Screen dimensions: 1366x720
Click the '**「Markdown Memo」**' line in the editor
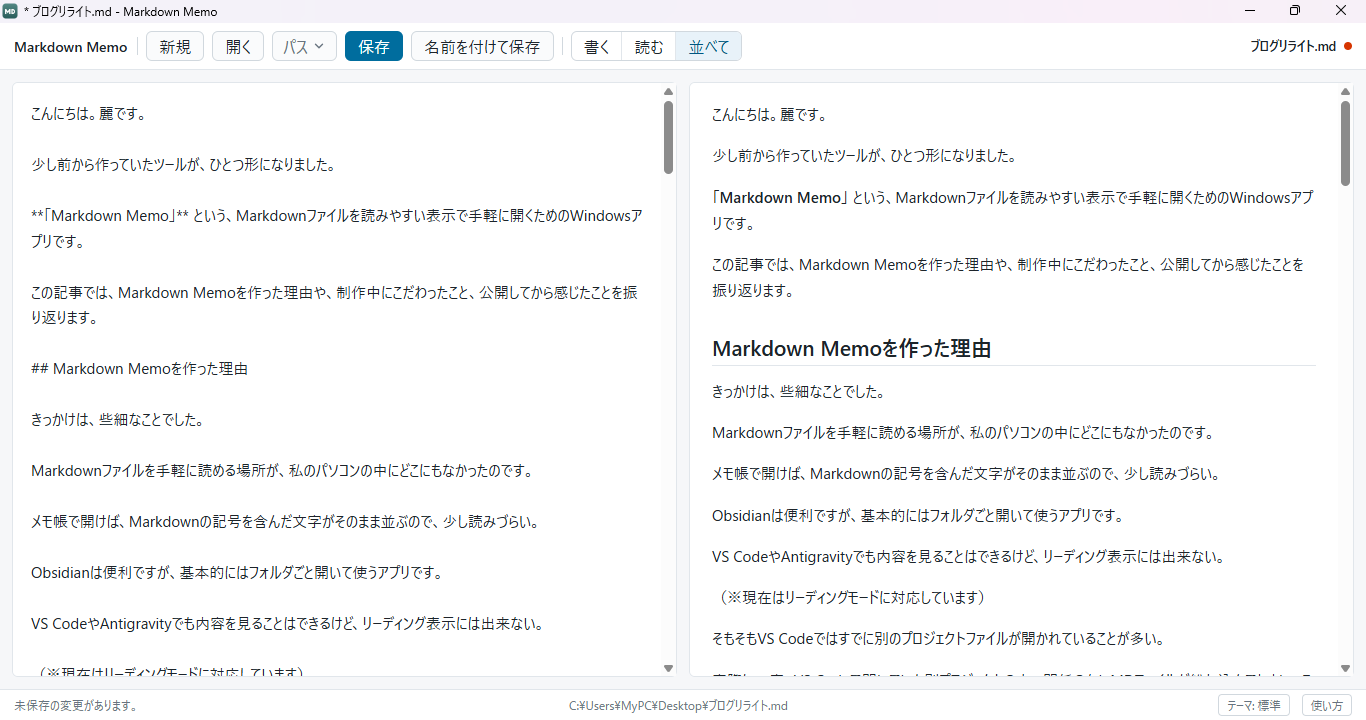pyautogui.click(x=337, y=228)
